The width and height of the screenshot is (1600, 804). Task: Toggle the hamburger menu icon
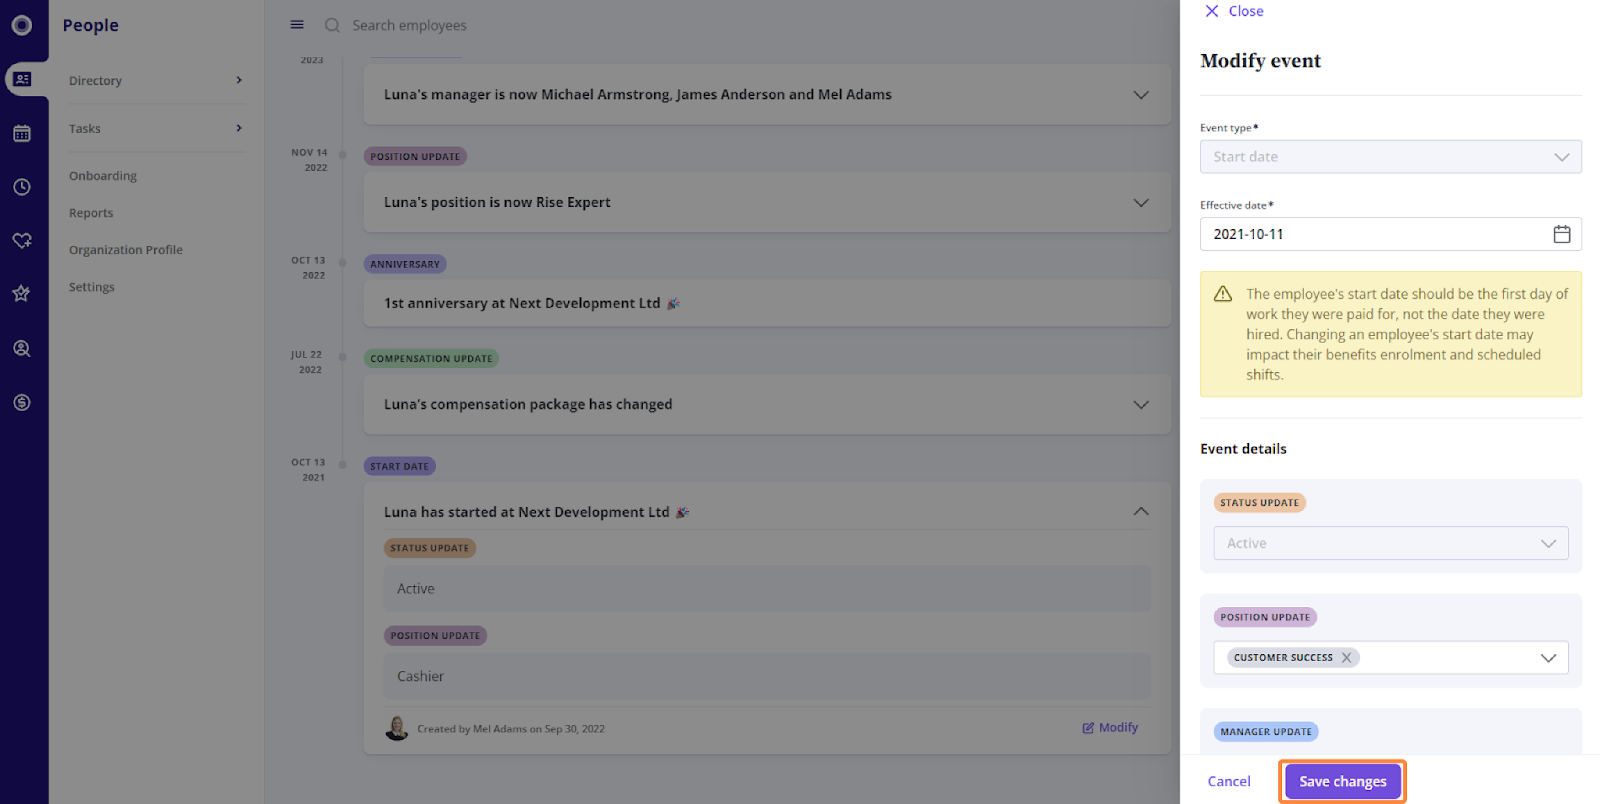(297, 25)
